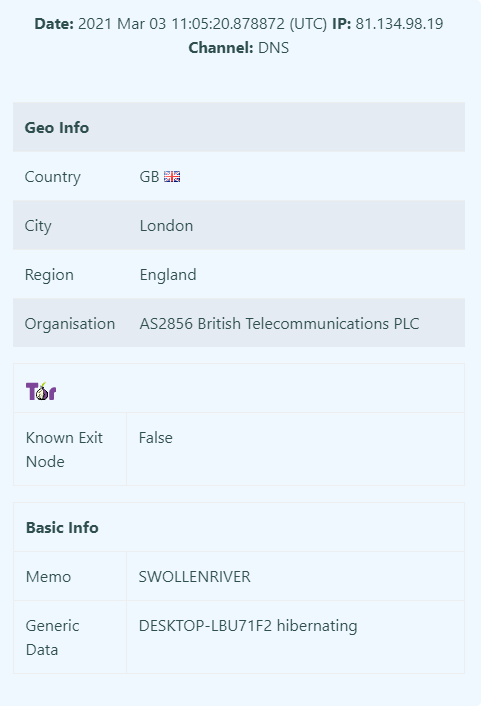The width and height of the screenshot is (482, 709).
Task: Click the Basic Info header
Action: pyautogui.click(x=62, y=527)
